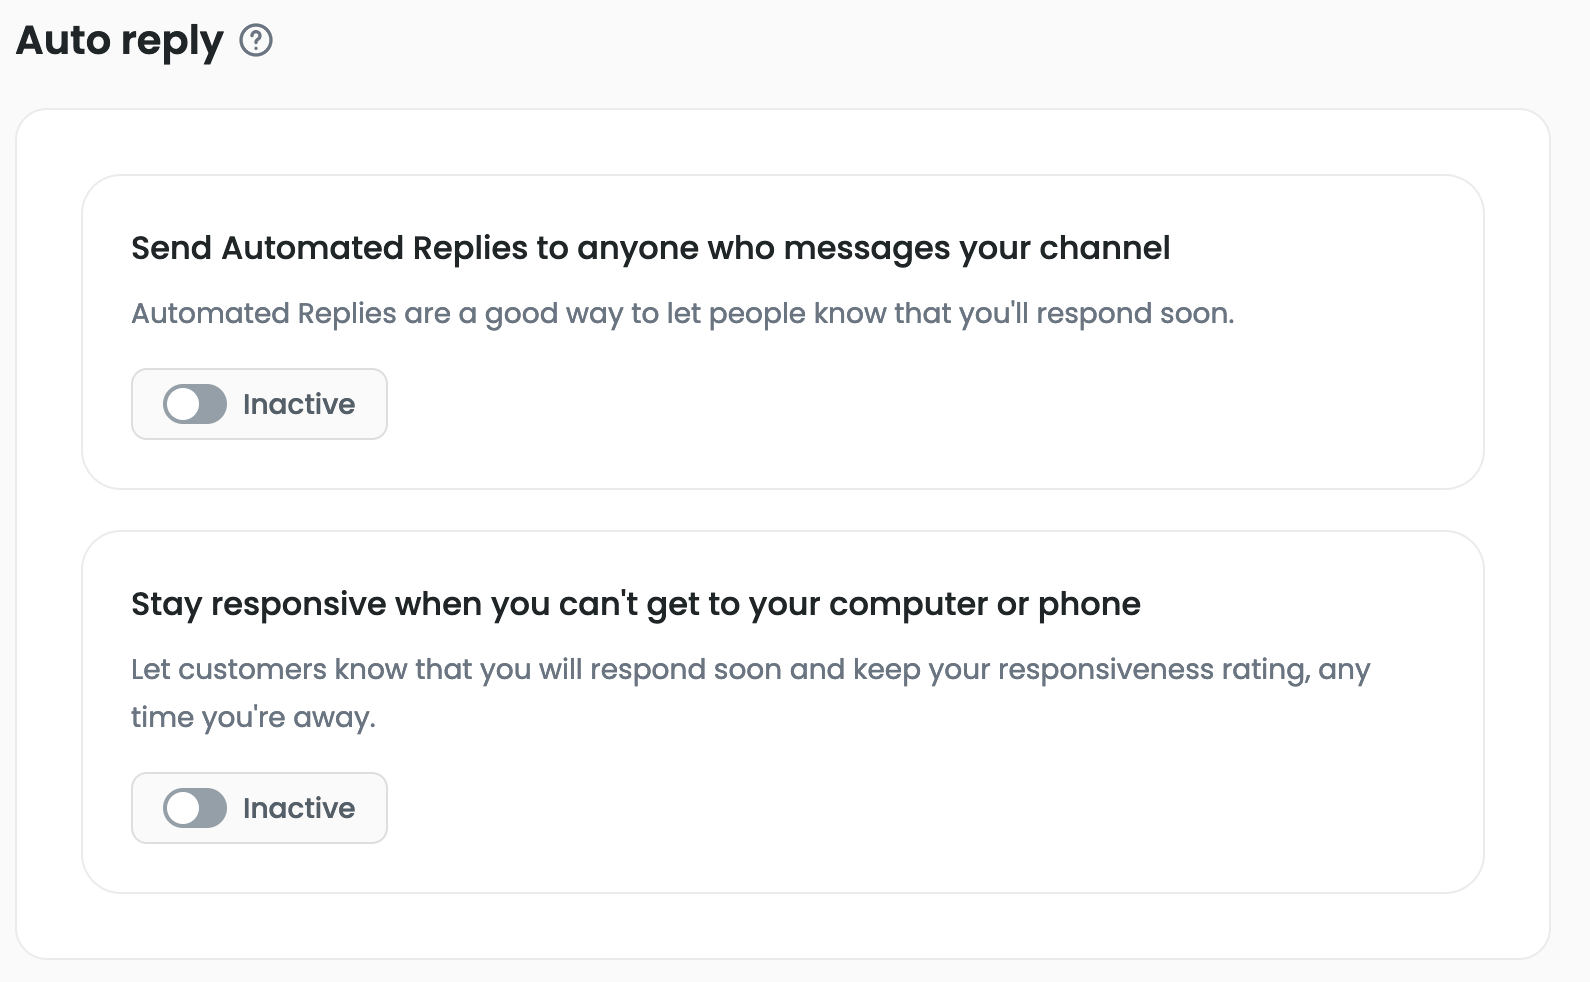
Task: Click the Inactive label under Automated Replies
Action: [x=299, y=404]
